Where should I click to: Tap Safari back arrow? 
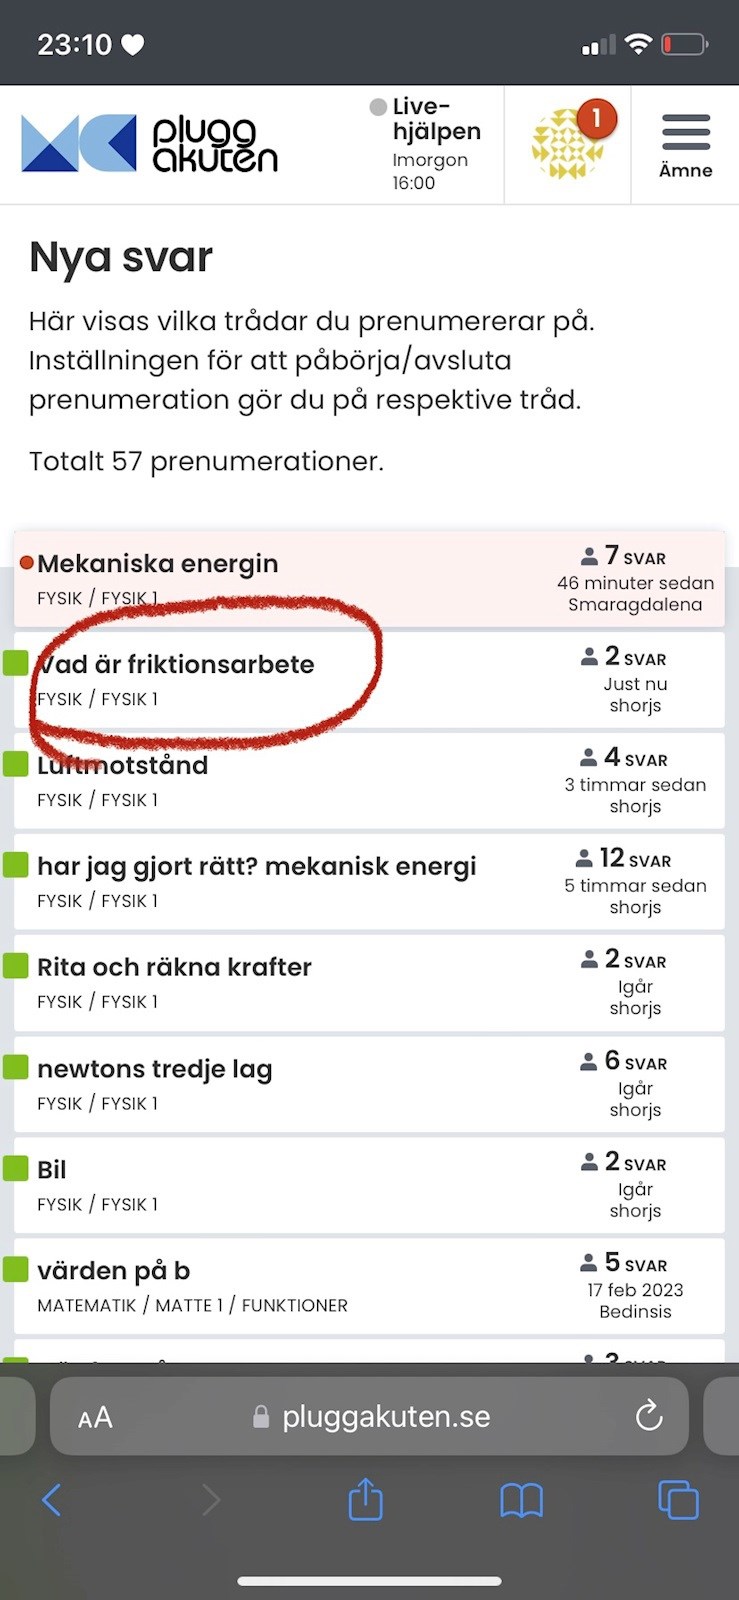click(x=52, y=1499)
